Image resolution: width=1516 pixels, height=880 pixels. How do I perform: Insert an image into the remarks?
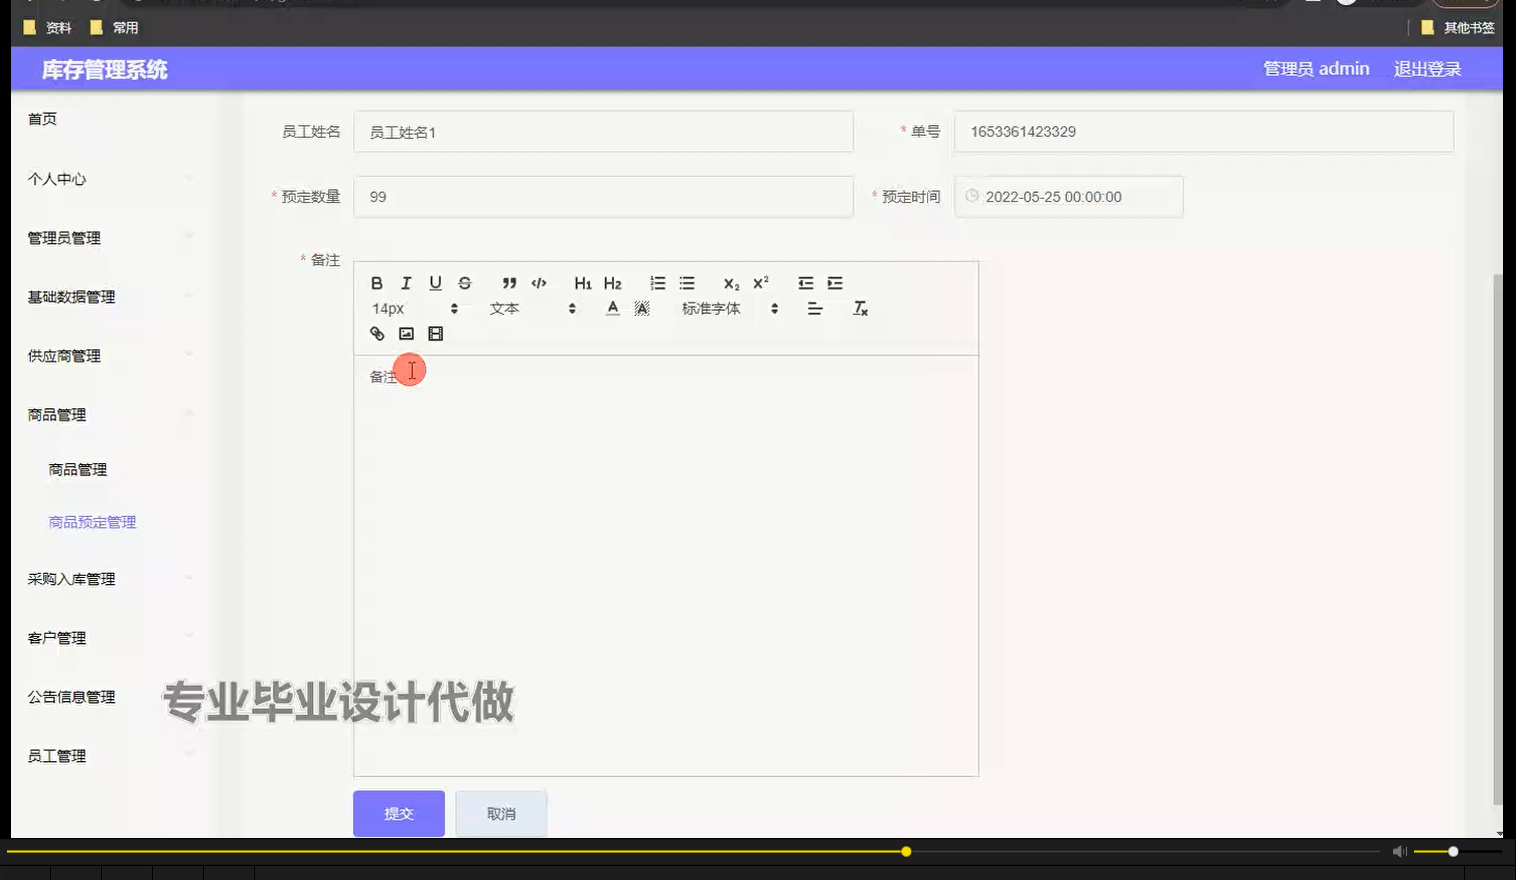406,333
